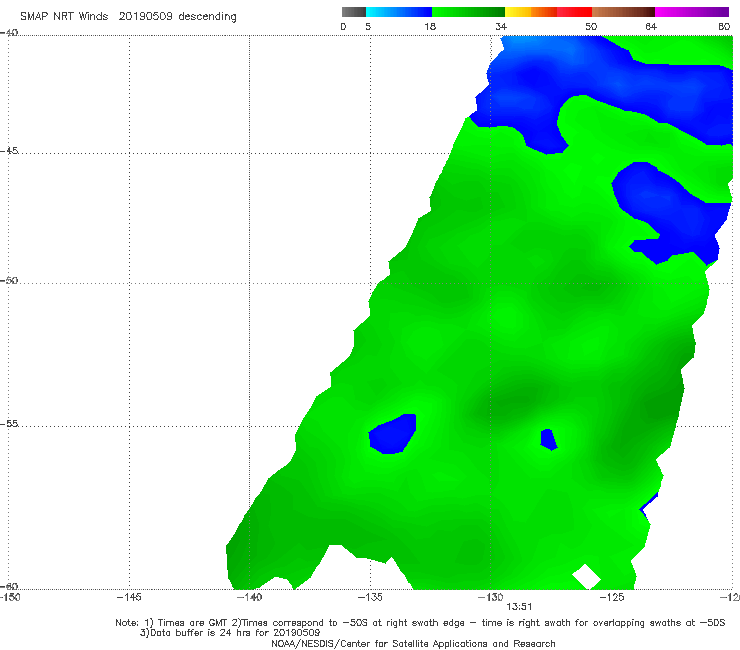The image size is (740, 650).
Task: Click the longitude axis label '-150'
Action: 10,597
